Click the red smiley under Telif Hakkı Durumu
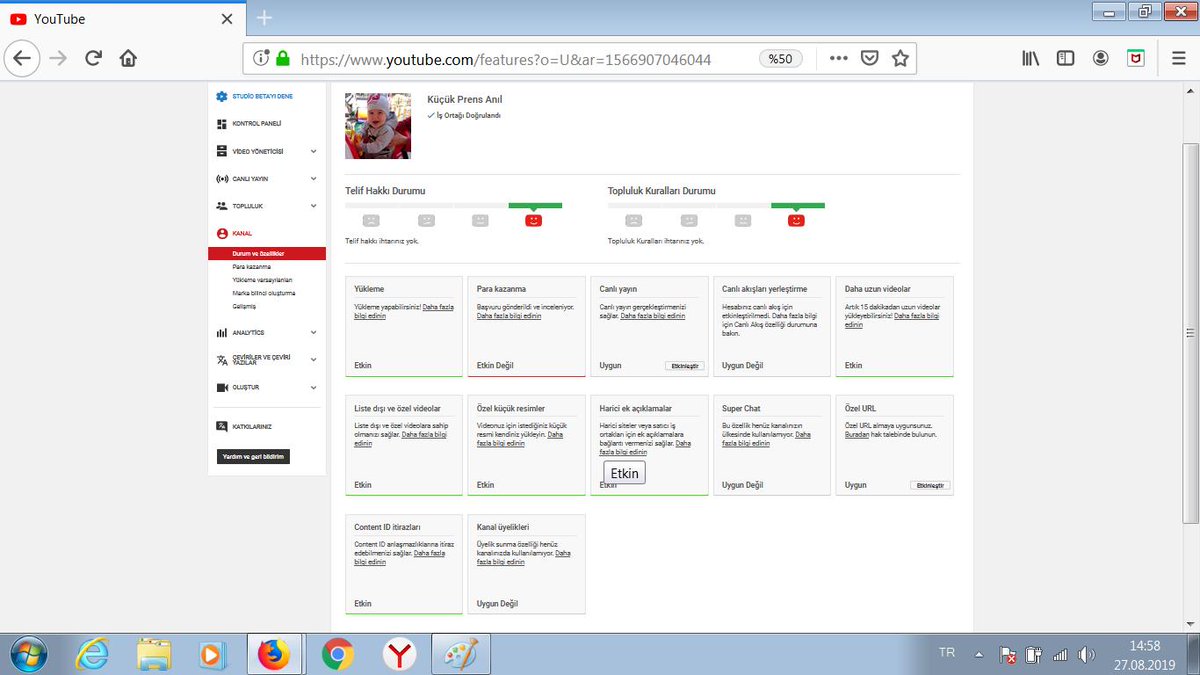The height and width of the screenshot is (675, 1200). pyautogui.click(x=533, y=220)
